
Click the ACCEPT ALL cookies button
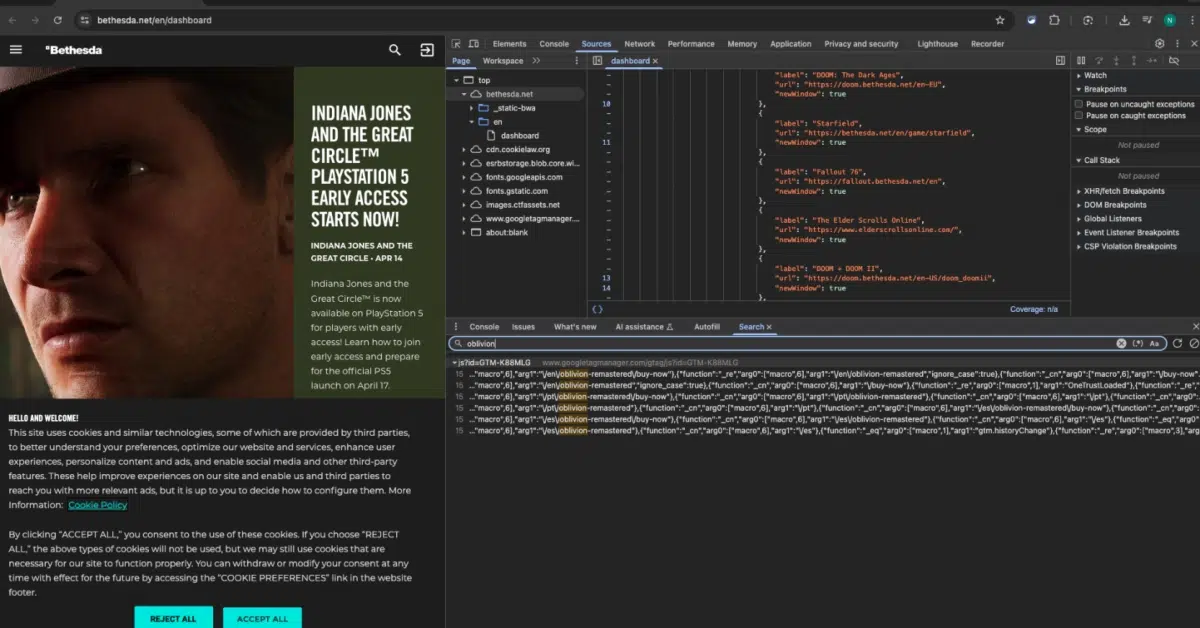tap(262, 618)
